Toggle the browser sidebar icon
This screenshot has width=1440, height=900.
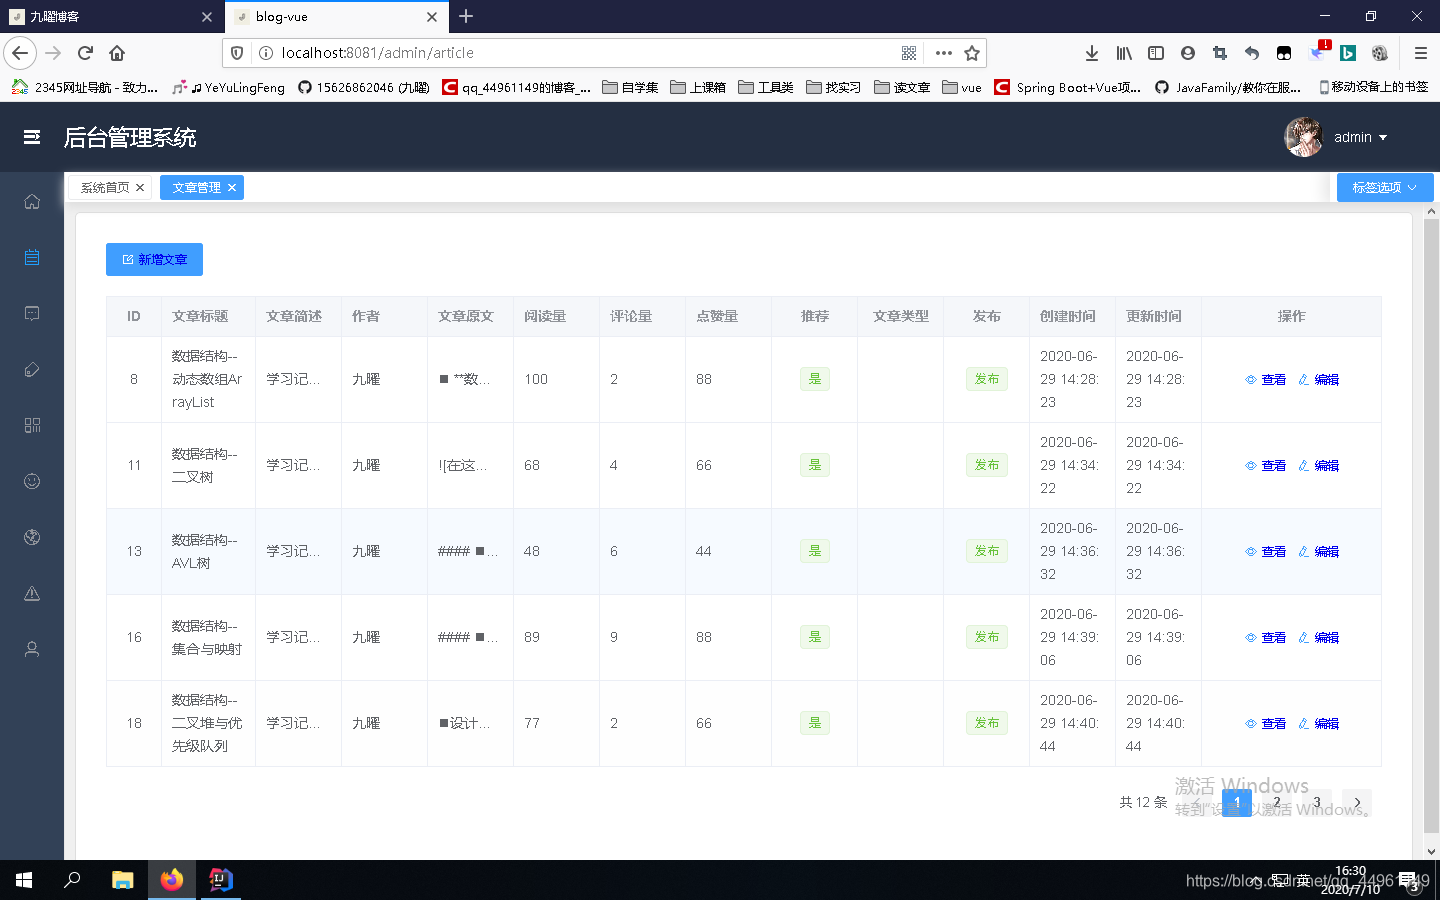click(1156, 53)
